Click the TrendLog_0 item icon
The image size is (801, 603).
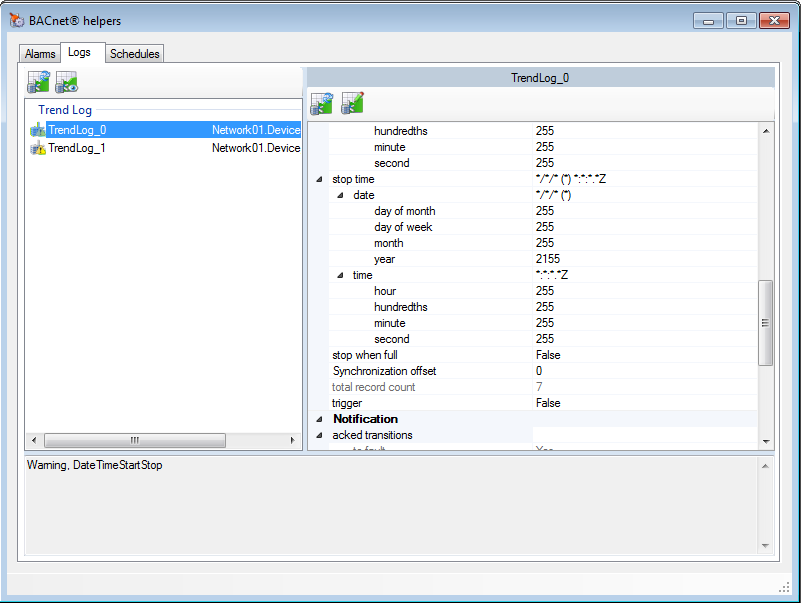38,130
